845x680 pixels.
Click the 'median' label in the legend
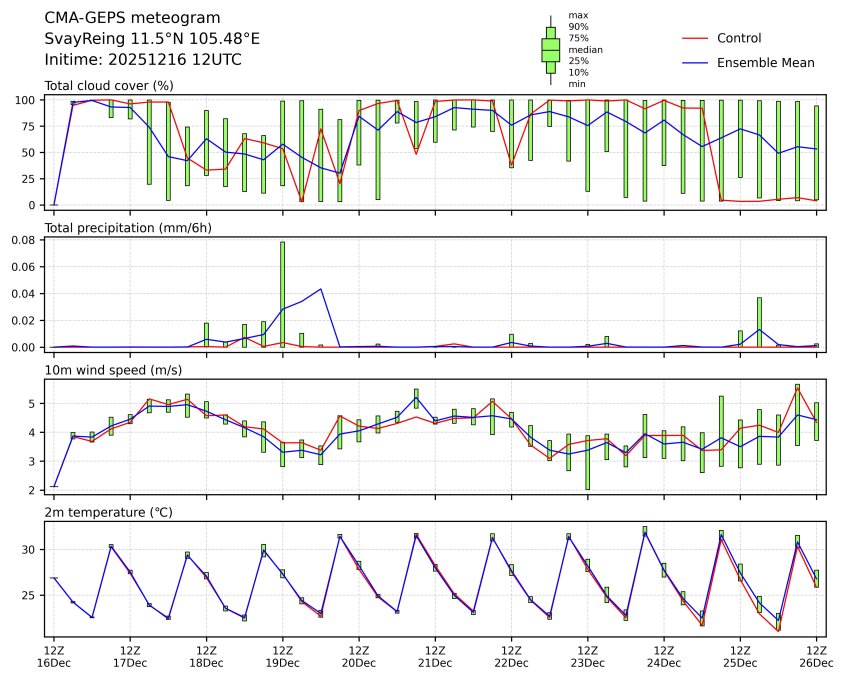(x=585, y=49)
